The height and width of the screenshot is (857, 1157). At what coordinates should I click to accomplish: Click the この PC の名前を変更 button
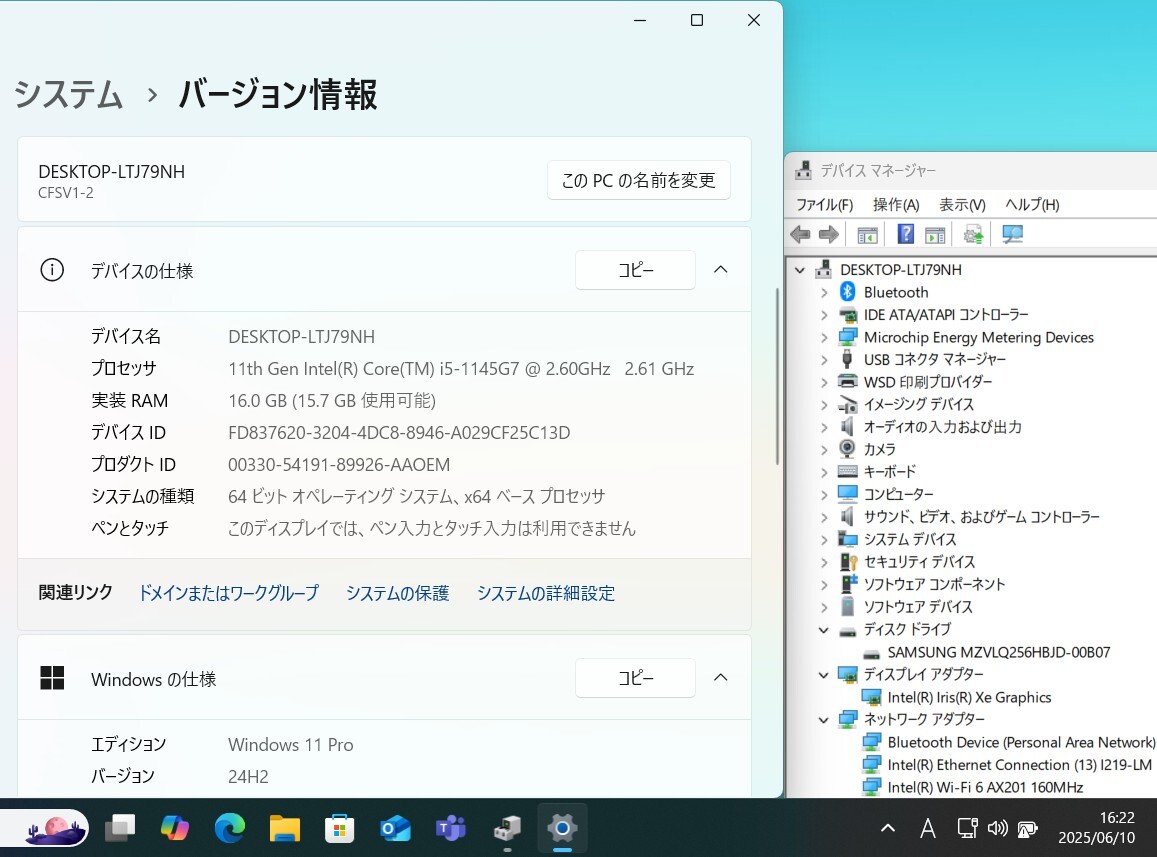pos(638,180)
